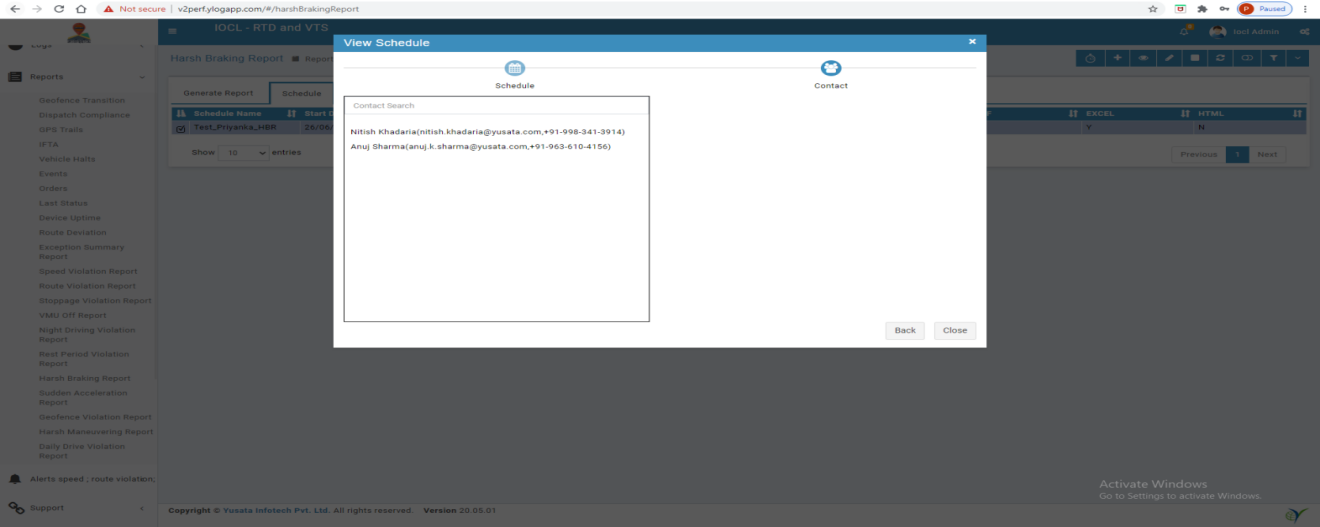Open the settings gears icon in header
This screenshot has height=527, width=1320.
[1304, 32]
